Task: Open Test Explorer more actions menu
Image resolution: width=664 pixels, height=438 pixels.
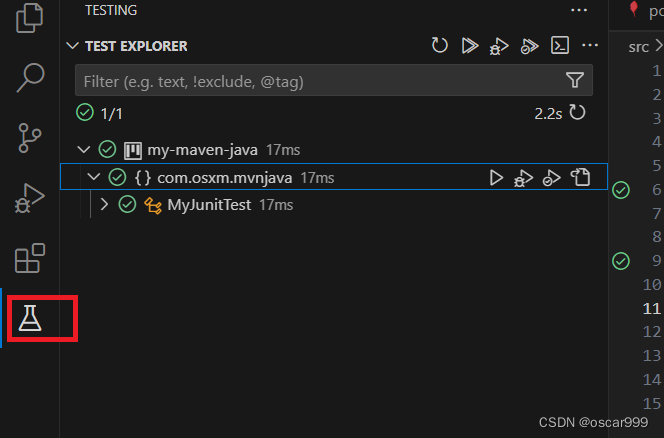Action: pyautogui.click(x=590, y=45)
